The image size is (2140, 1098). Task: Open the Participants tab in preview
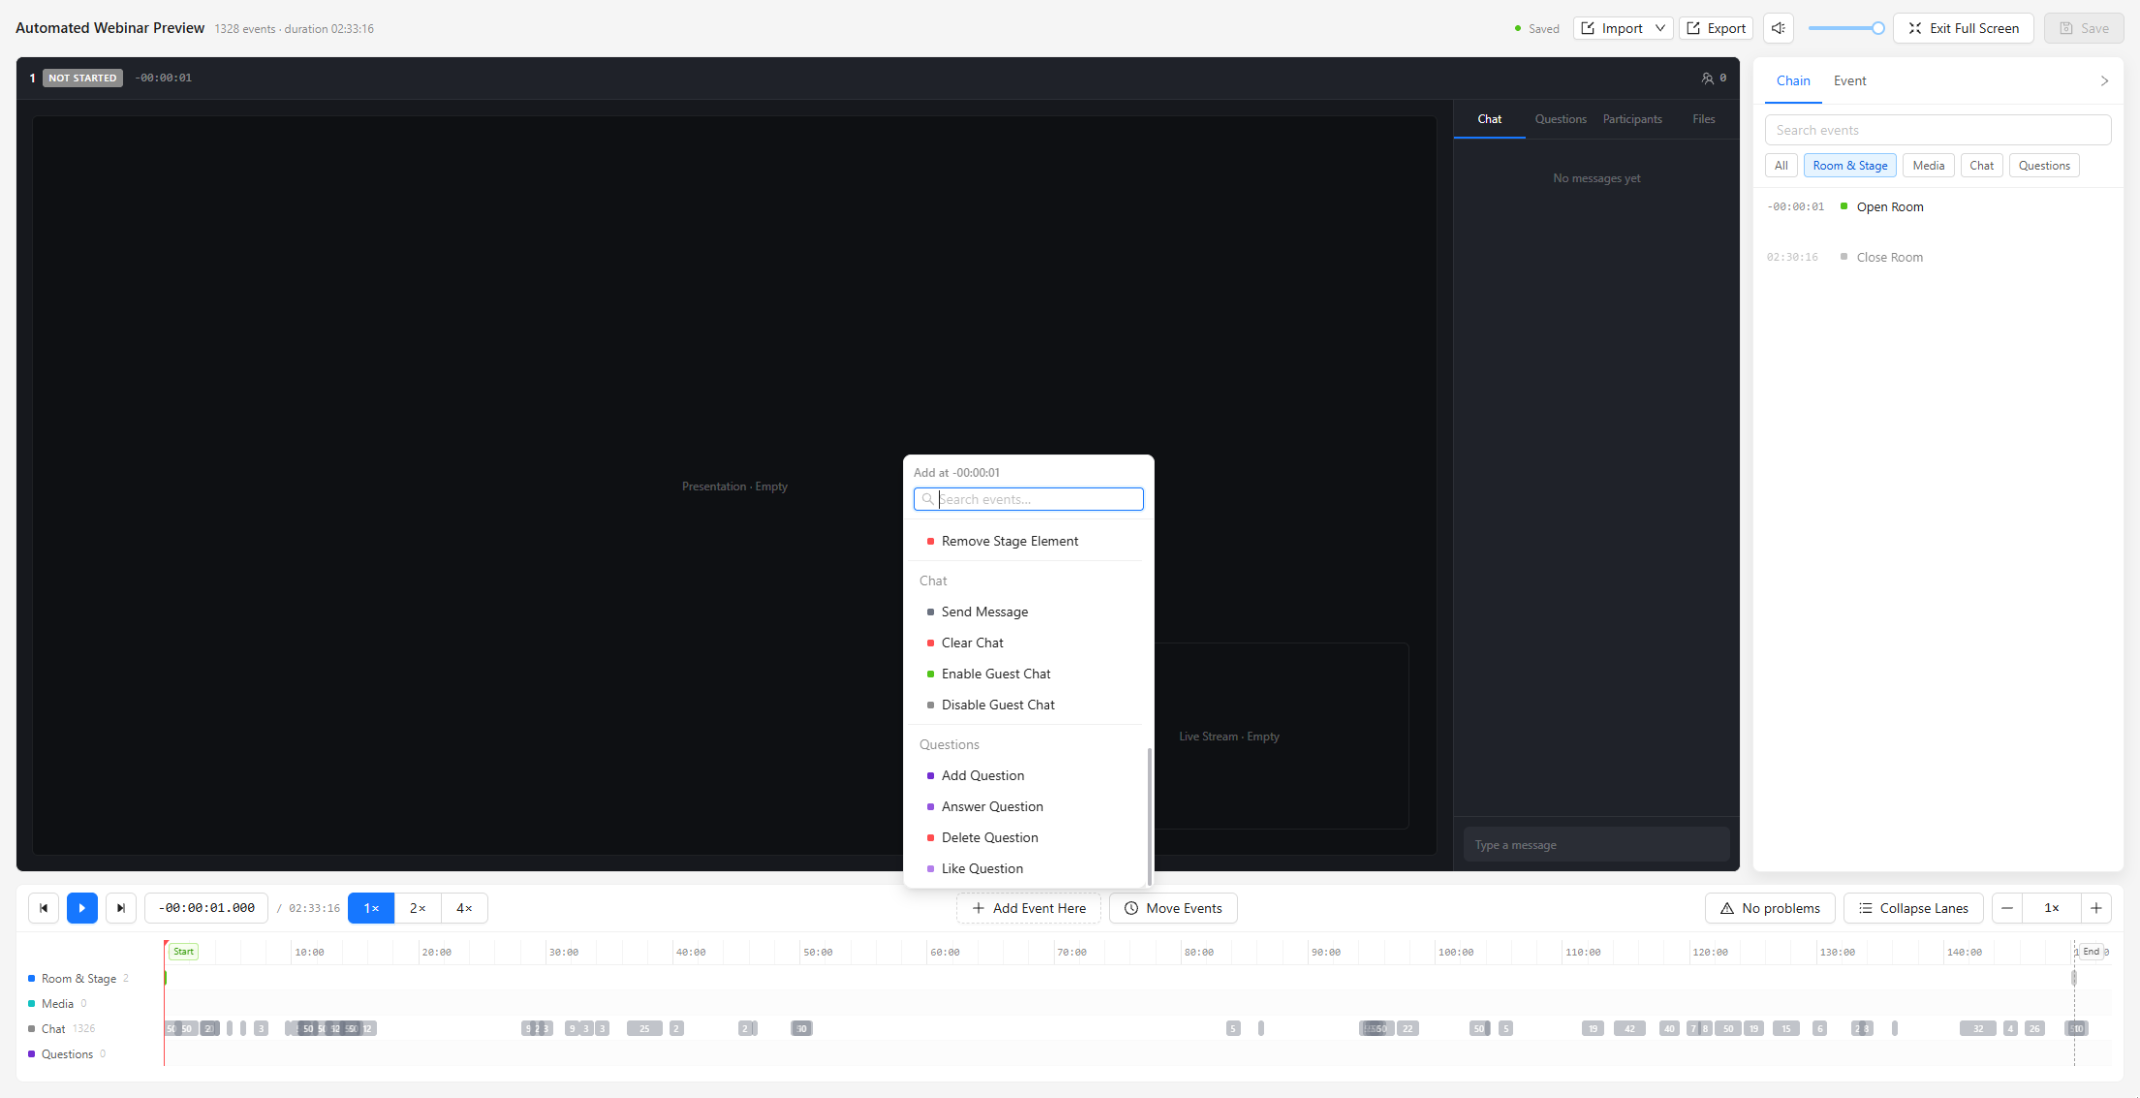[x=1632, y=119]
